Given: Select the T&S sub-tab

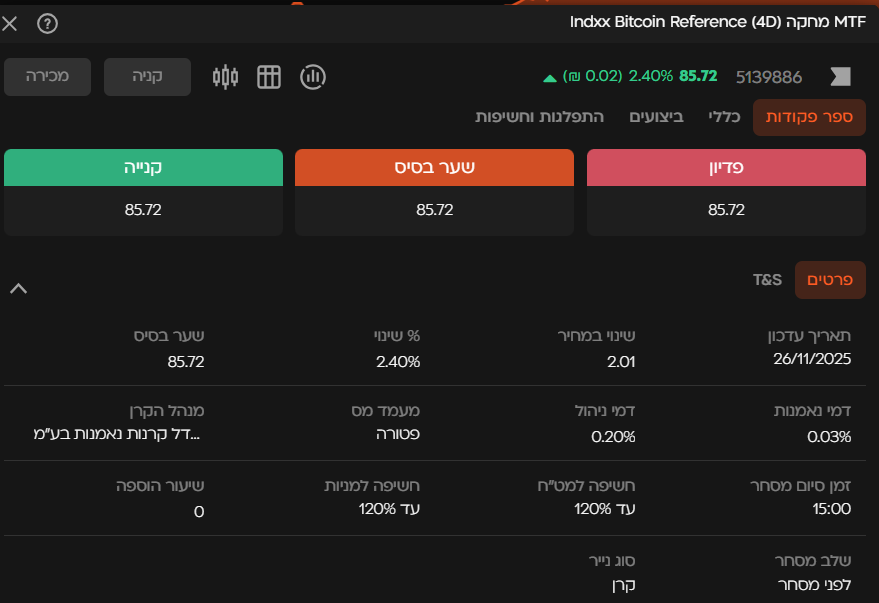Looking at the screenshot, I should click(767, 280).
